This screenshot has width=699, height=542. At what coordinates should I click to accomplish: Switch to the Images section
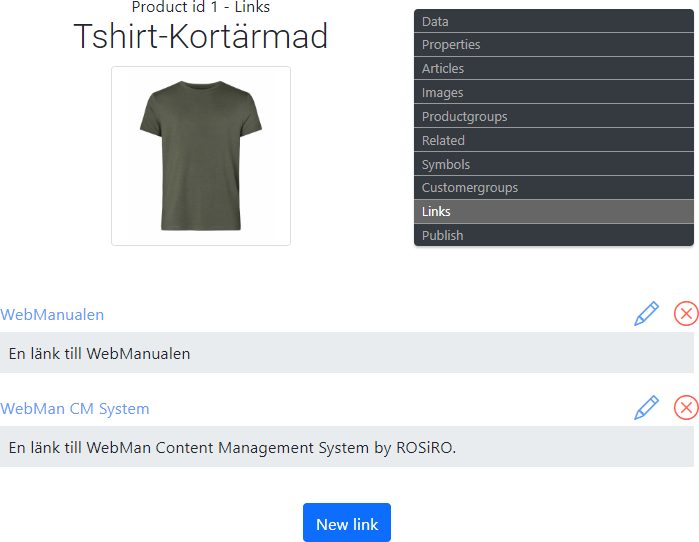tap(553, 93)
